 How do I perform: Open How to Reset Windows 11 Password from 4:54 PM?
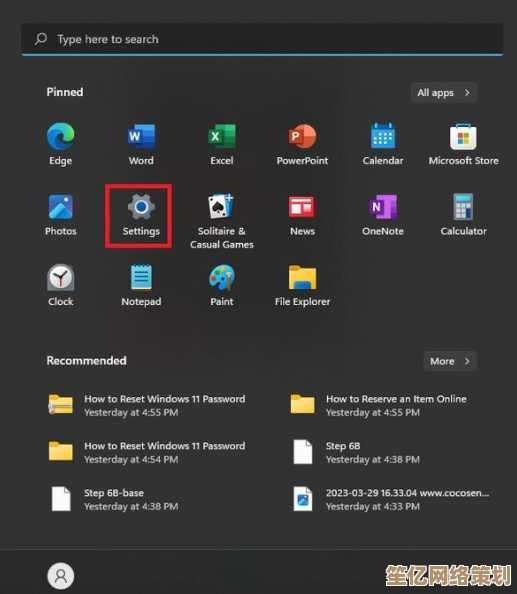coord(147,452)
